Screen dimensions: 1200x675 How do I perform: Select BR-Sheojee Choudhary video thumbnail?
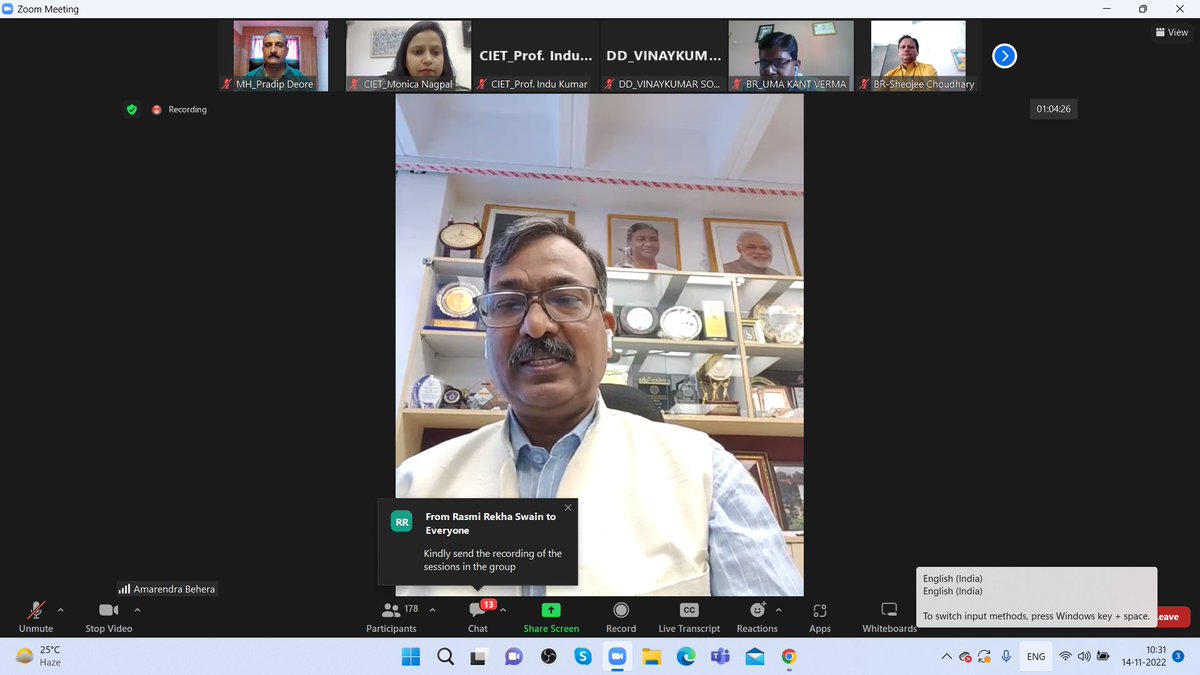[918, 56]
